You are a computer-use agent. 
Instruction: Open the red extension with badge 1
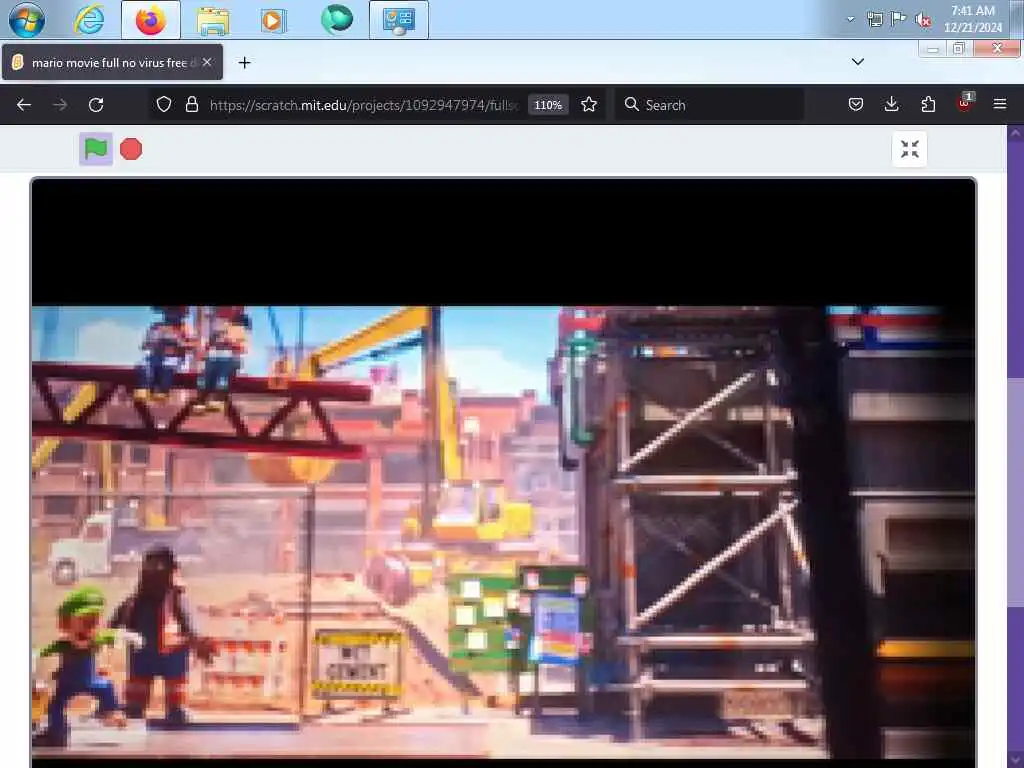965,103
